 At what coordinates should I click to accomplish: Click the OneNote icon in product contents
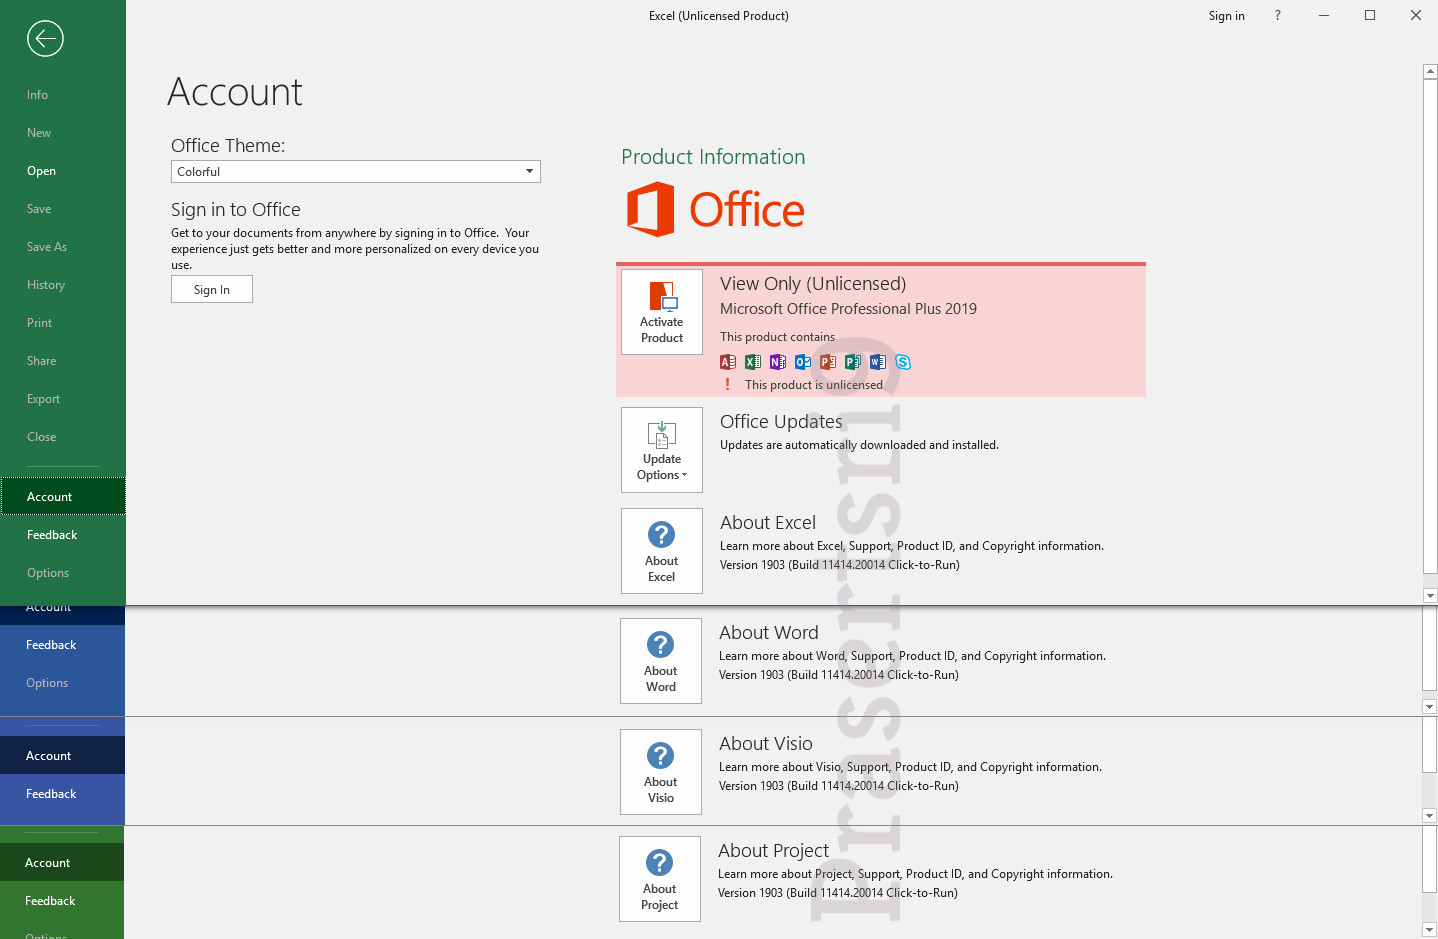778,362
